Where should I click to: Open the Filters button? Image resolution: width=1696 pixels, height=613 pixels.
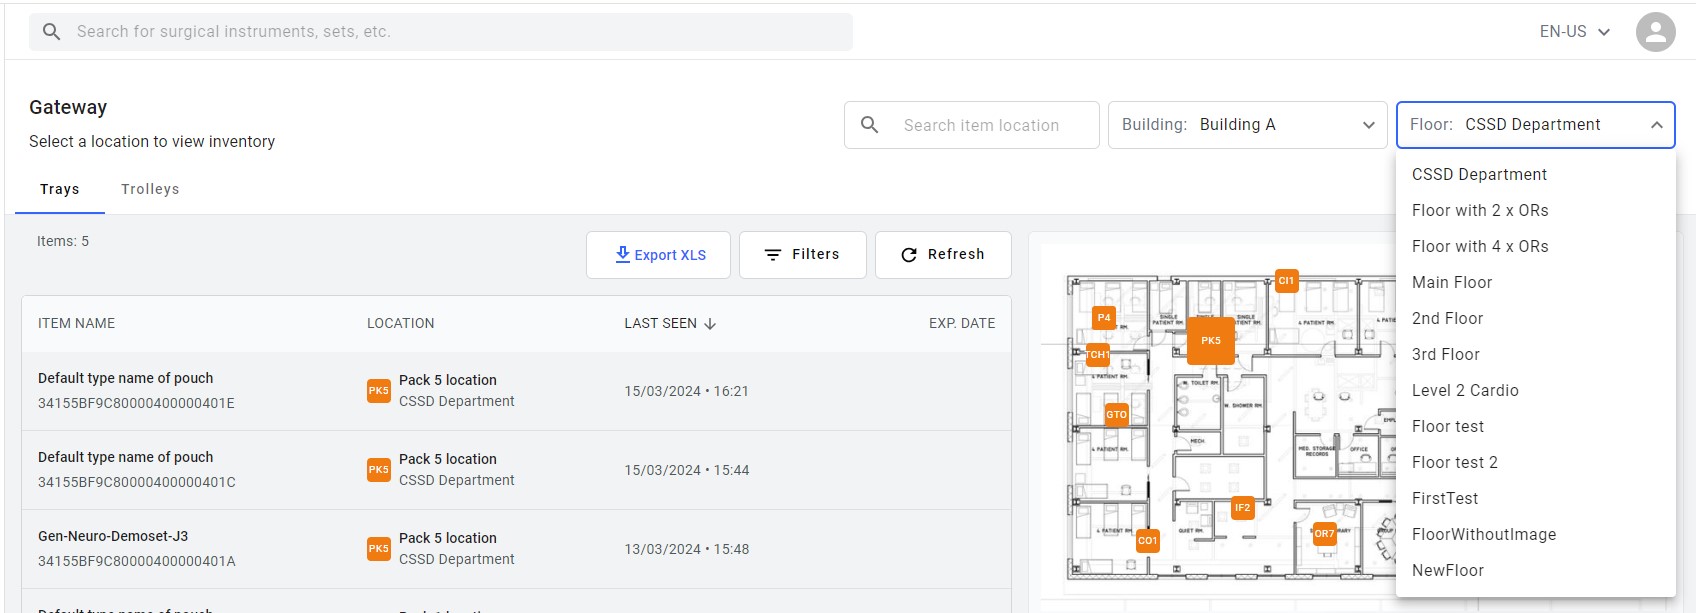[802, 255]
